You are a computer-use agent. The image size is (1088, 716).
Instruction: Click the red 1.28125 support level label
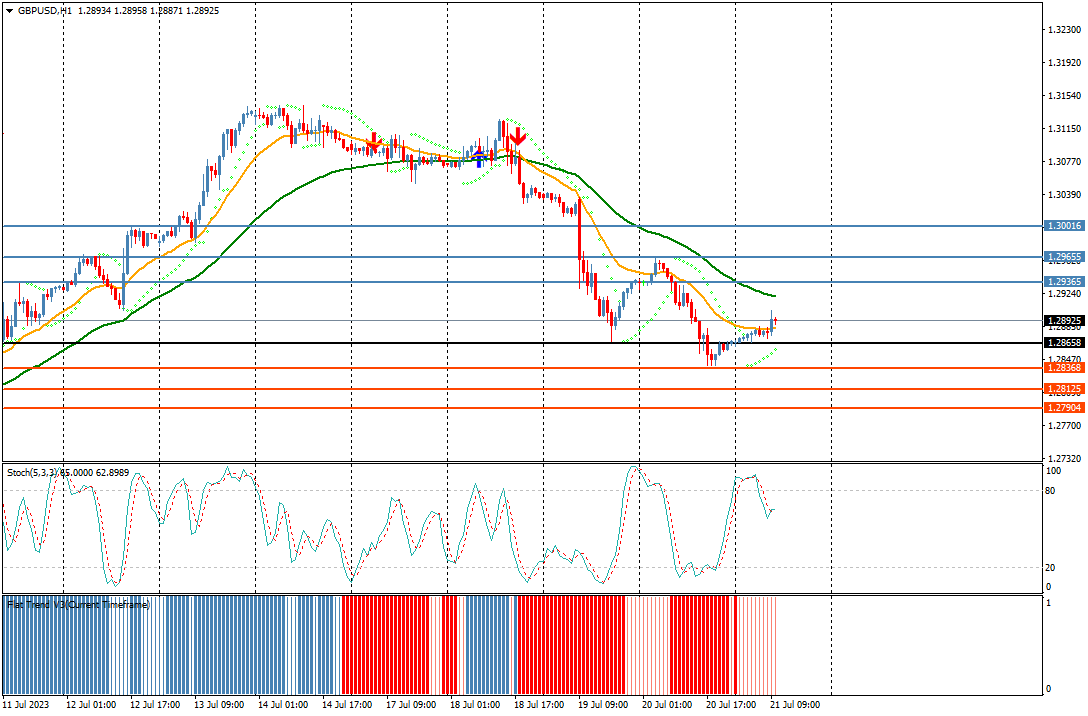click(1064, 389)
